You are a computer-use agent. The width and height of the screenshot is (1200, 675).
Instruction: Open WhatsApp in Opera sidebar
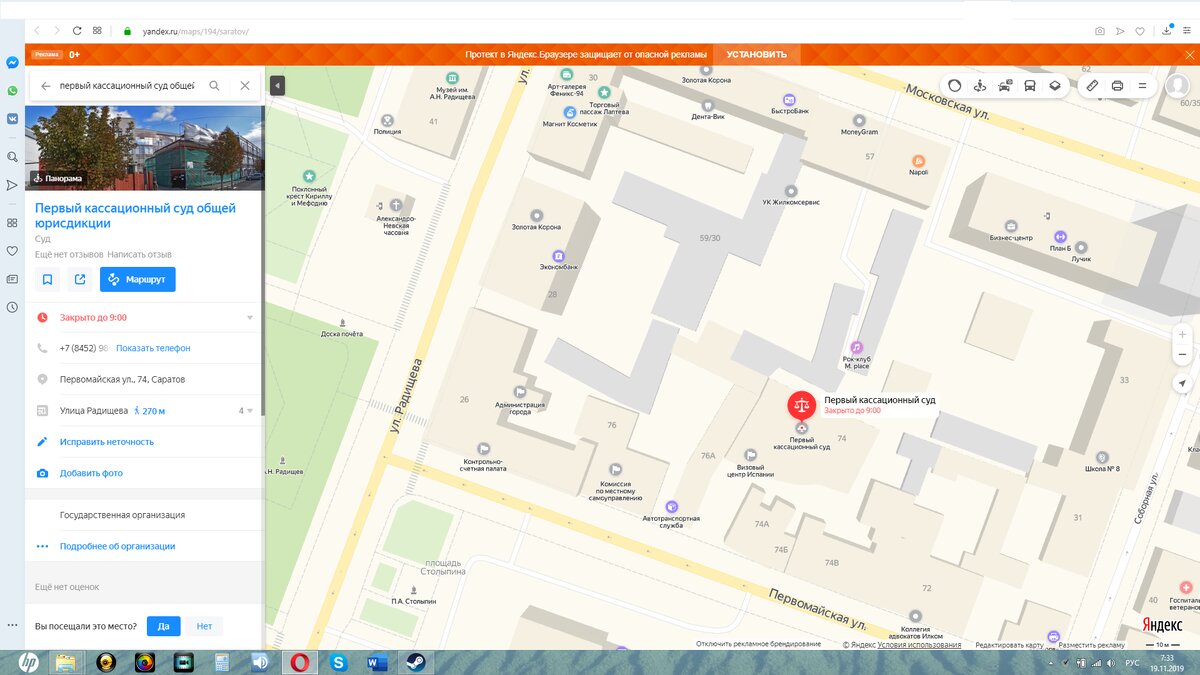(12, 90)
